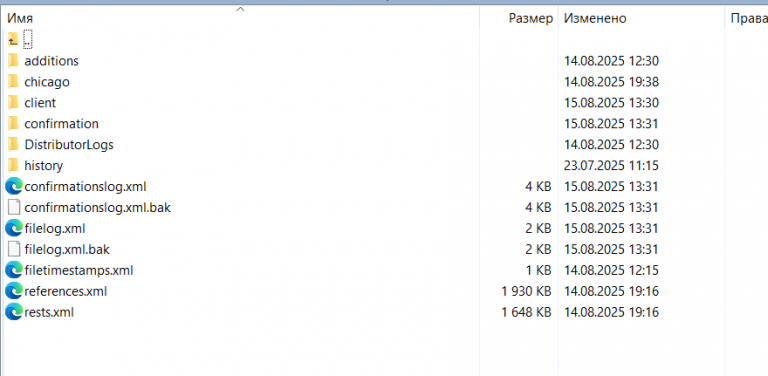Select the file confirmationslog.xml.bak
The image size is (768, 376).
(x=97, y=208)
